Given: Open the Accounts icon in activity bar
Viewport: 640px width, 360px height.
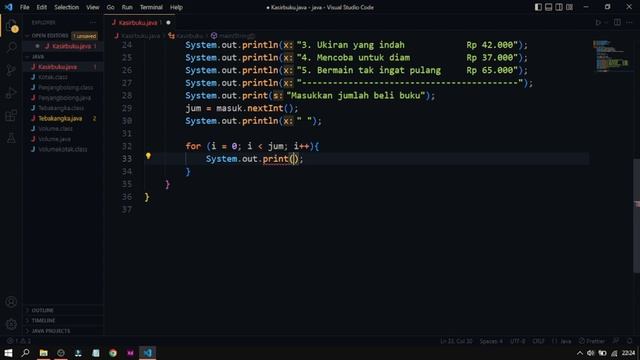Looking at the screenshot, I should [11, 302].
